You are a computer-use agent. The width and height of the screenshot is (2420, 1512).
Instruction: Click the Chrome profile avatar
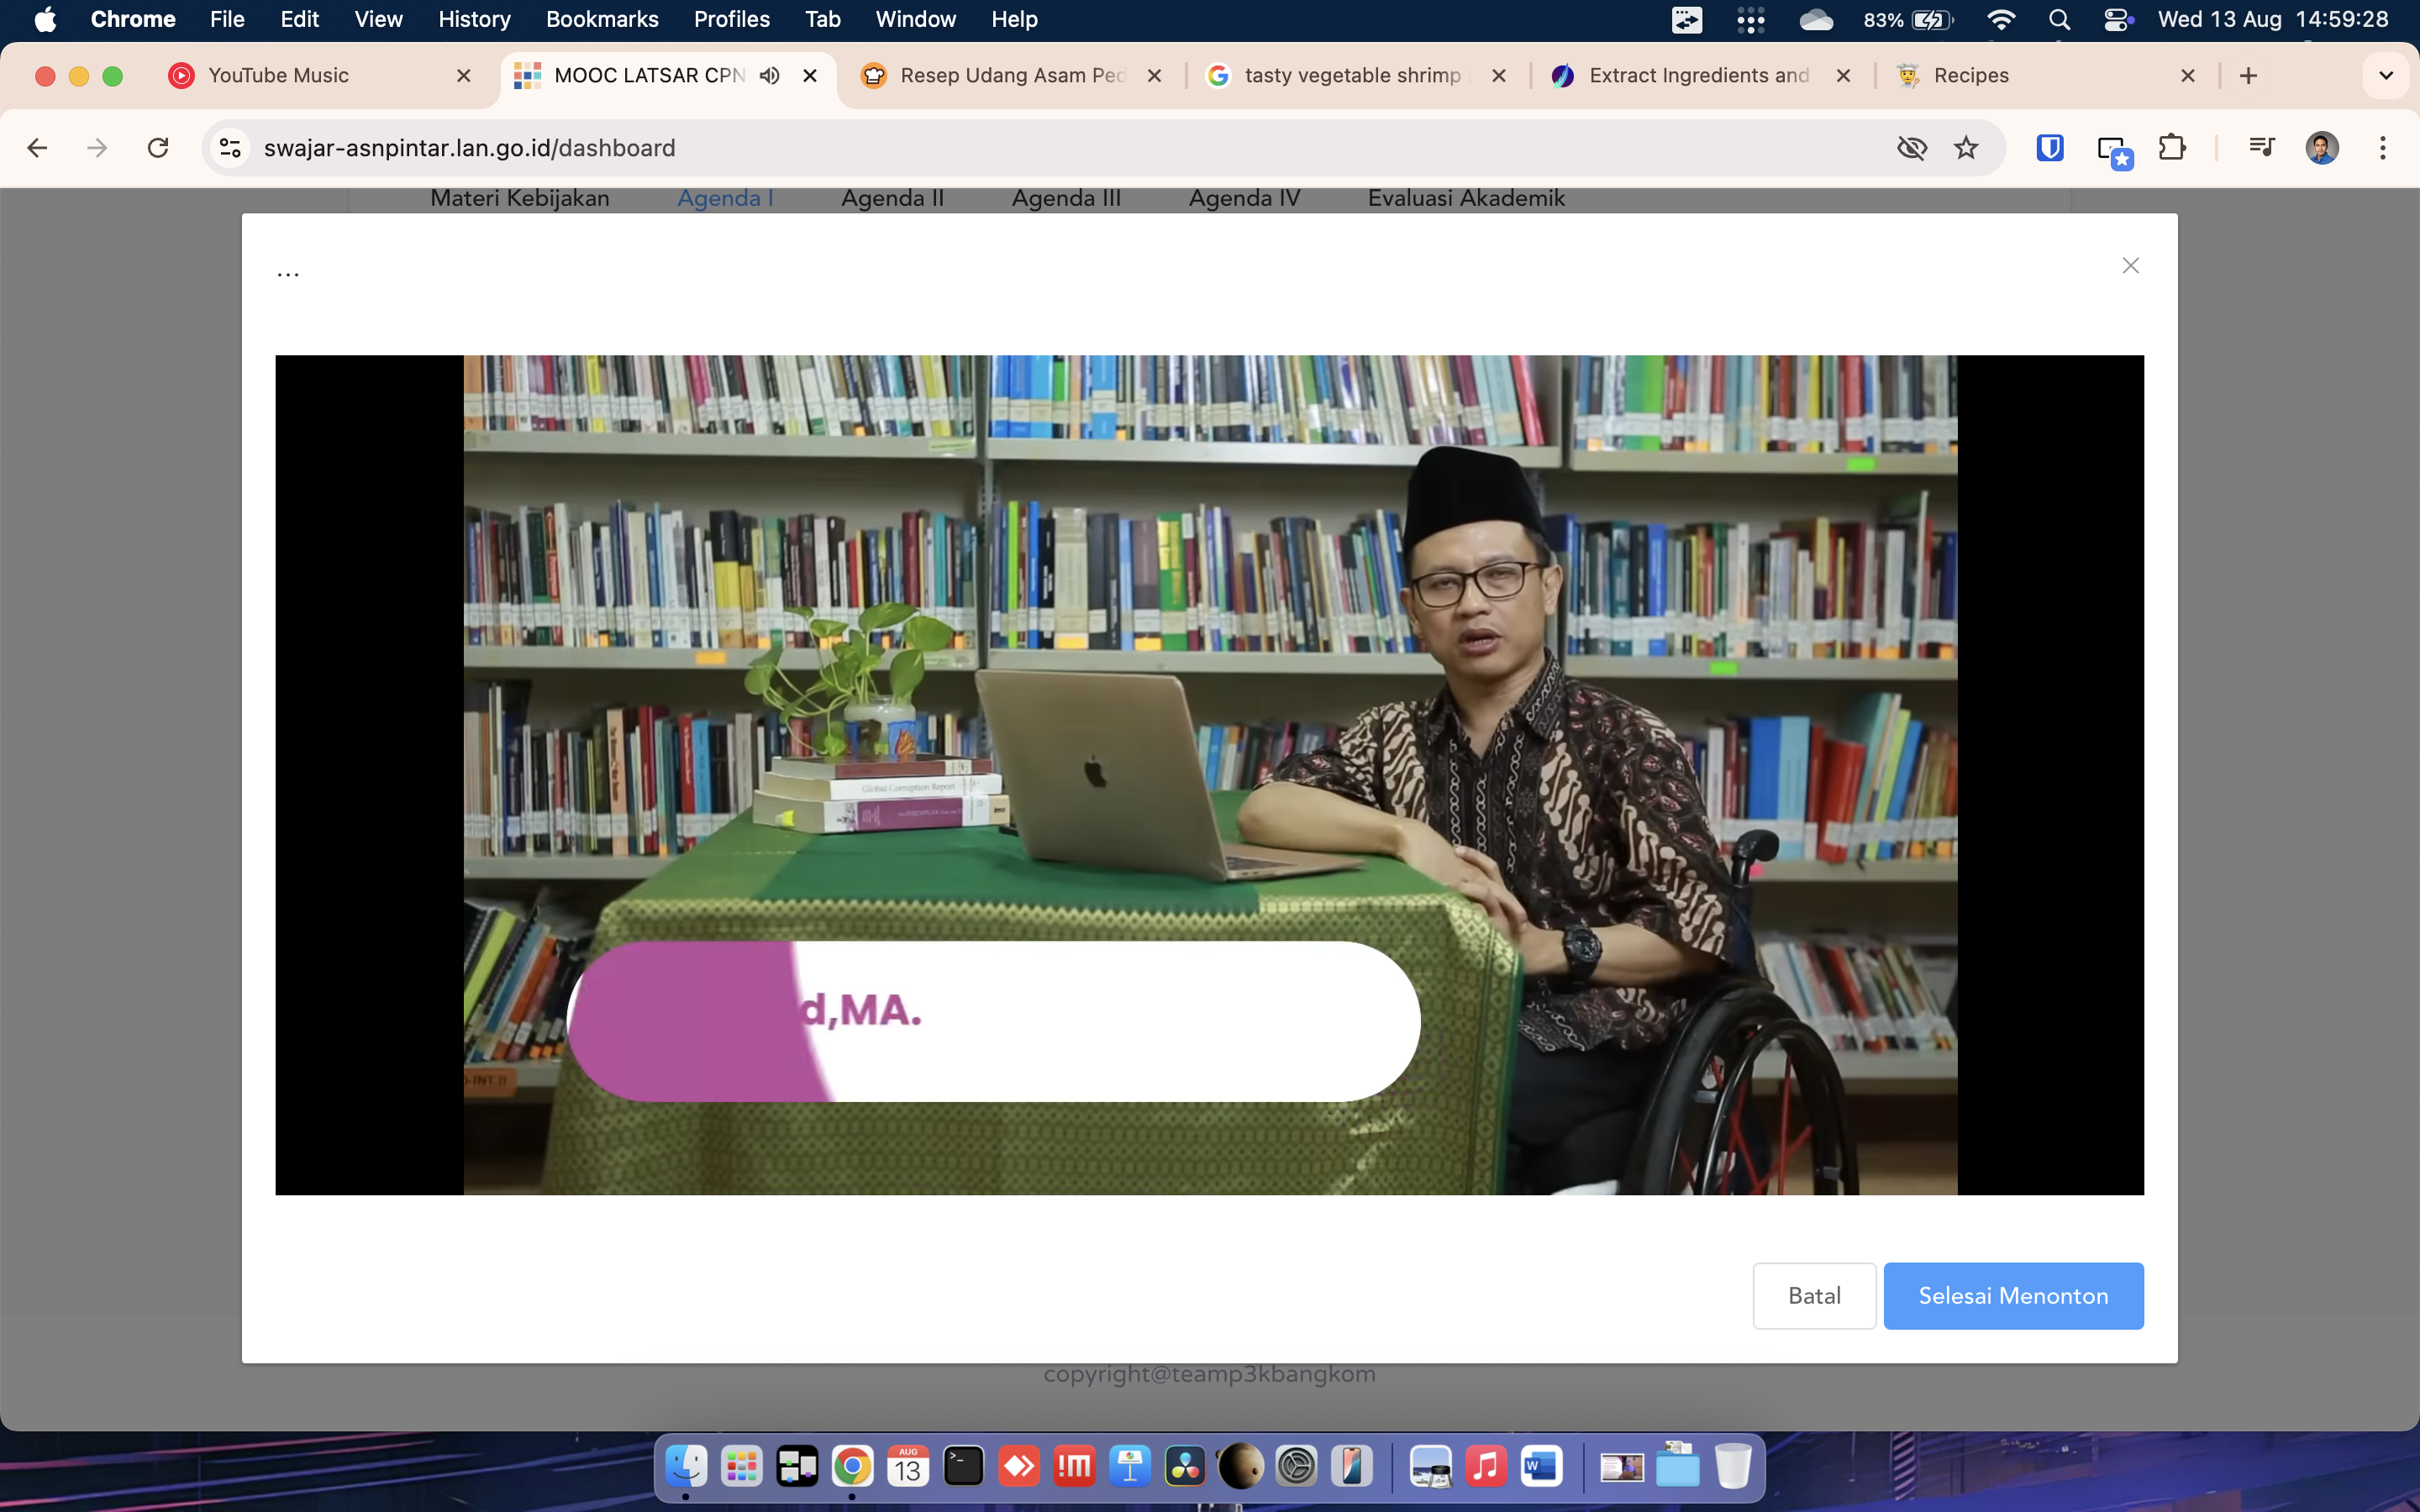pyautogui.click(x=2321, y=148)
